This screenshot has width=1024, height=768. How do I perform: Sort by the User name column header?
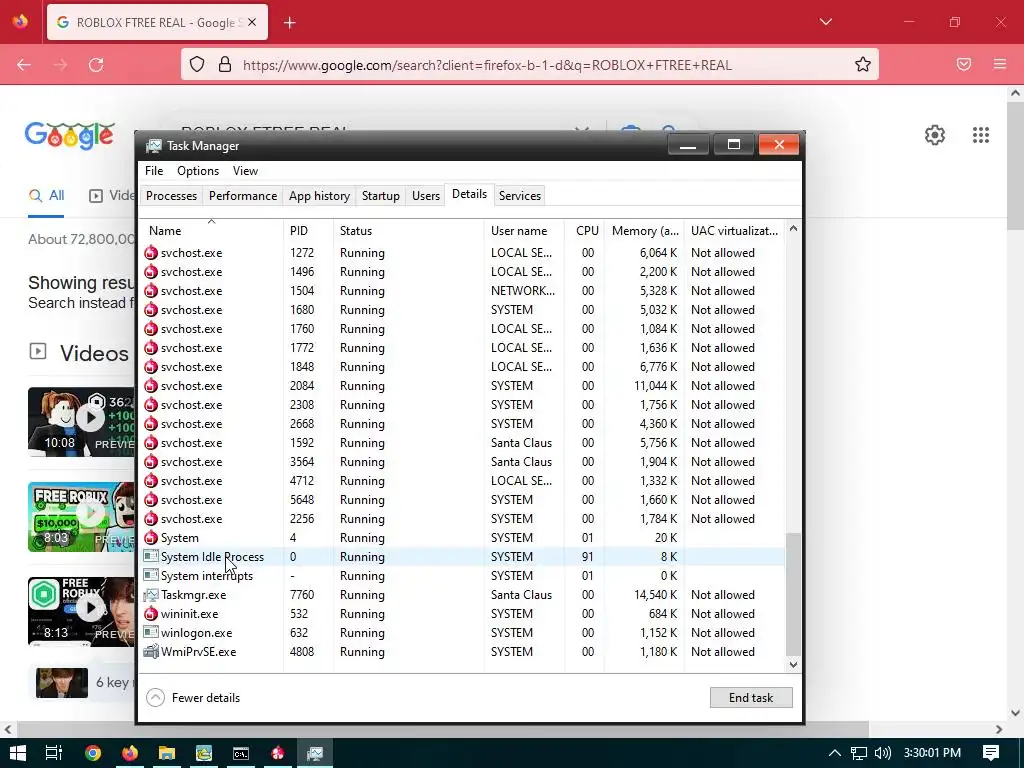(524, 231)
